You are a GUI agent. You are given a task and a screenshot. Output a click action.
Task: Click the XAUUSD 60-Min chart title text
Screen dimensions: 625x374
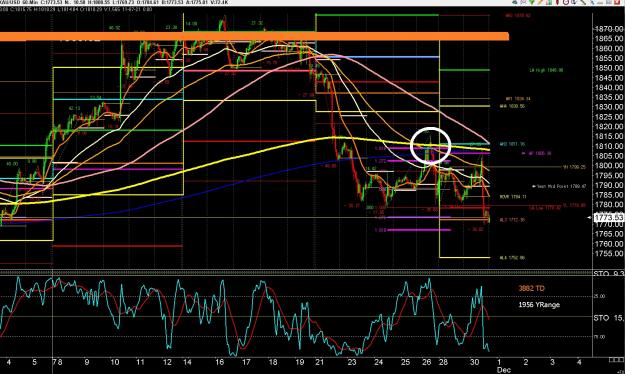114,2
